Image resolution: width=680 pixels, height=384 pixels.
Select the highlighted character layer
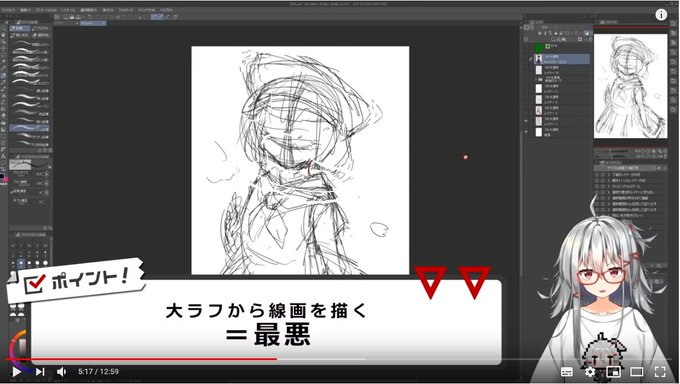click(562, 59)
